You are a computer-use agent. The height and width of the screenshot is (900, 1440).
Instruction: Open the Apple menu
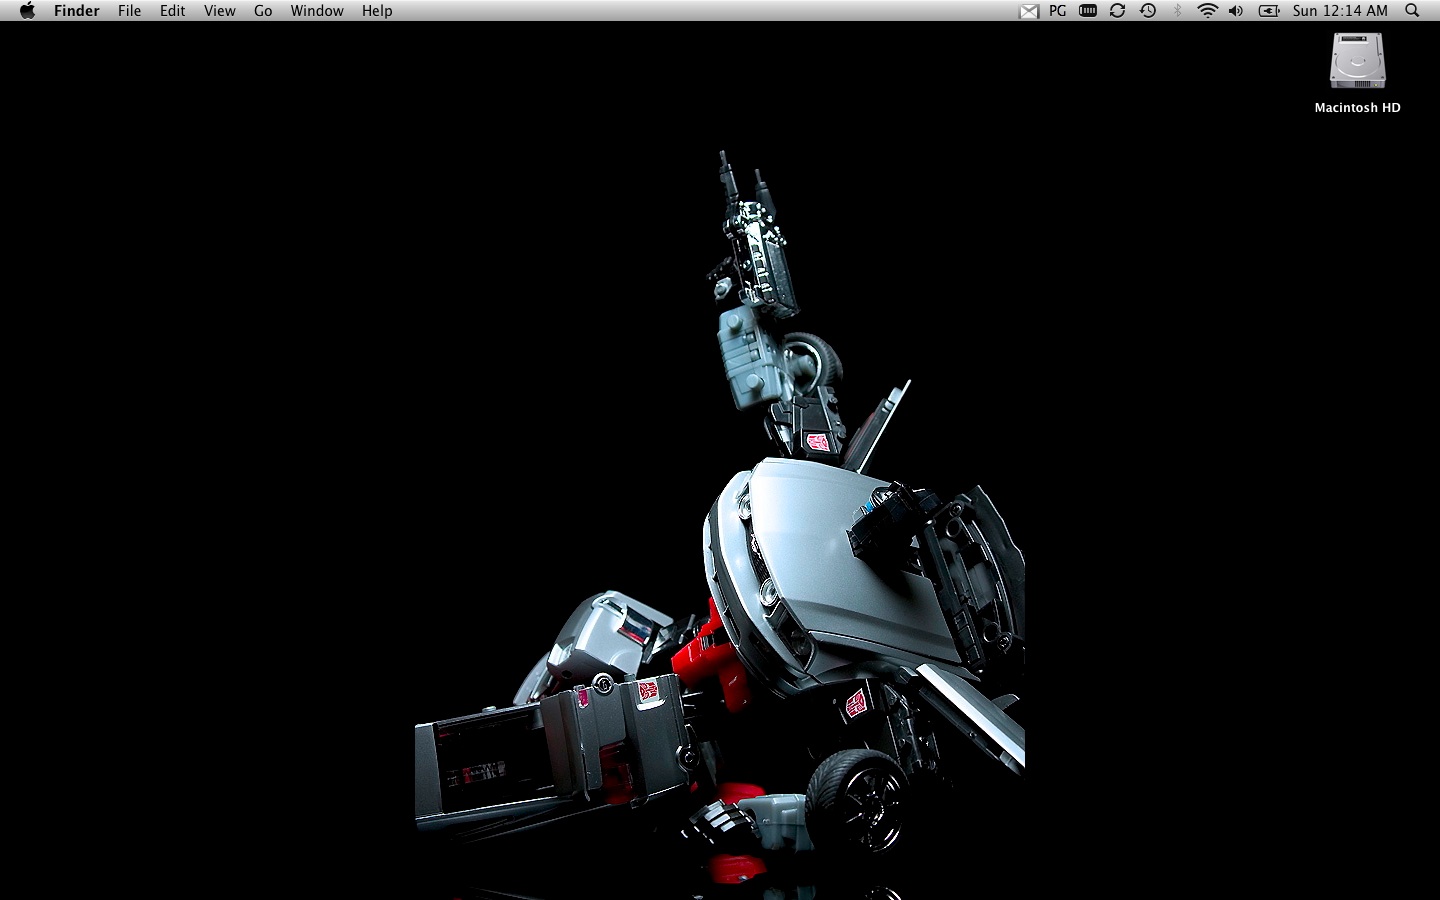pyautogui.click(x=27, y=11)
